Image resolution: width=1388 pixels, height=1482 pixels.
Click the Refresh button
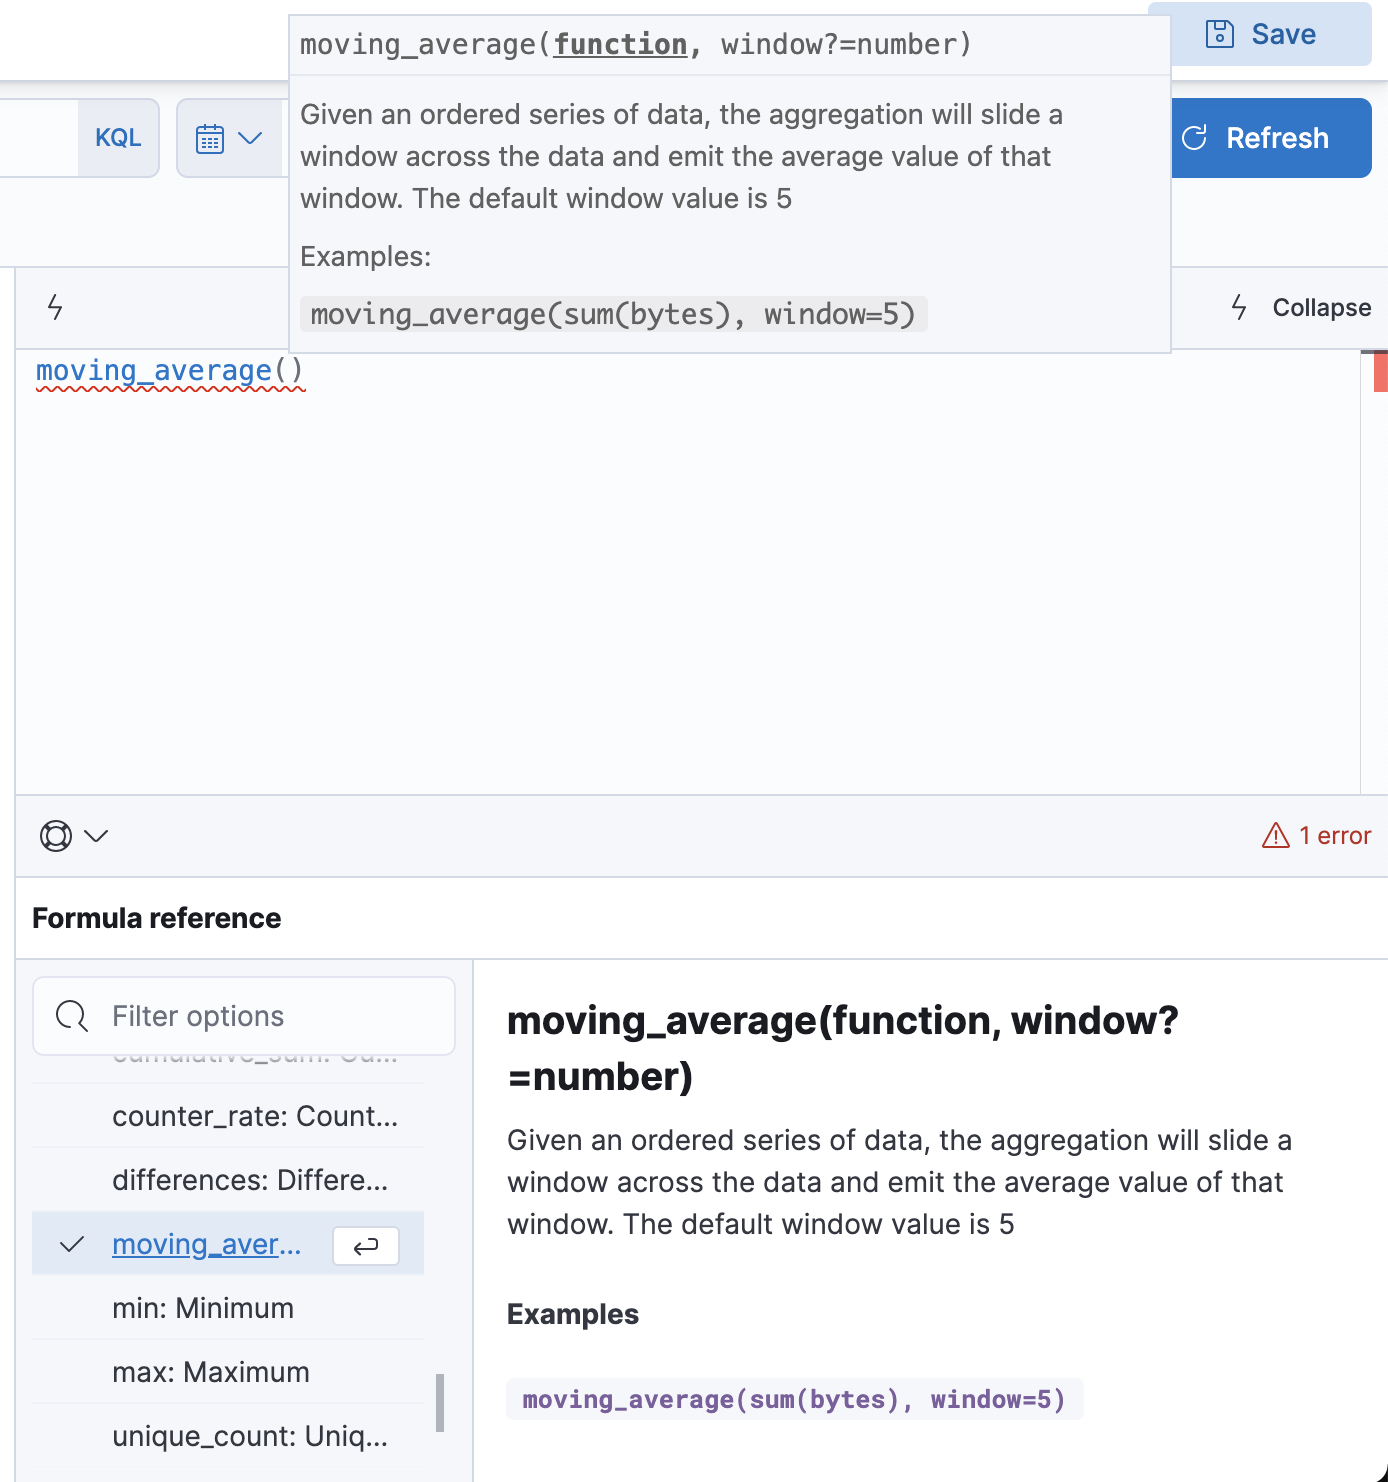click(1271, 138)
